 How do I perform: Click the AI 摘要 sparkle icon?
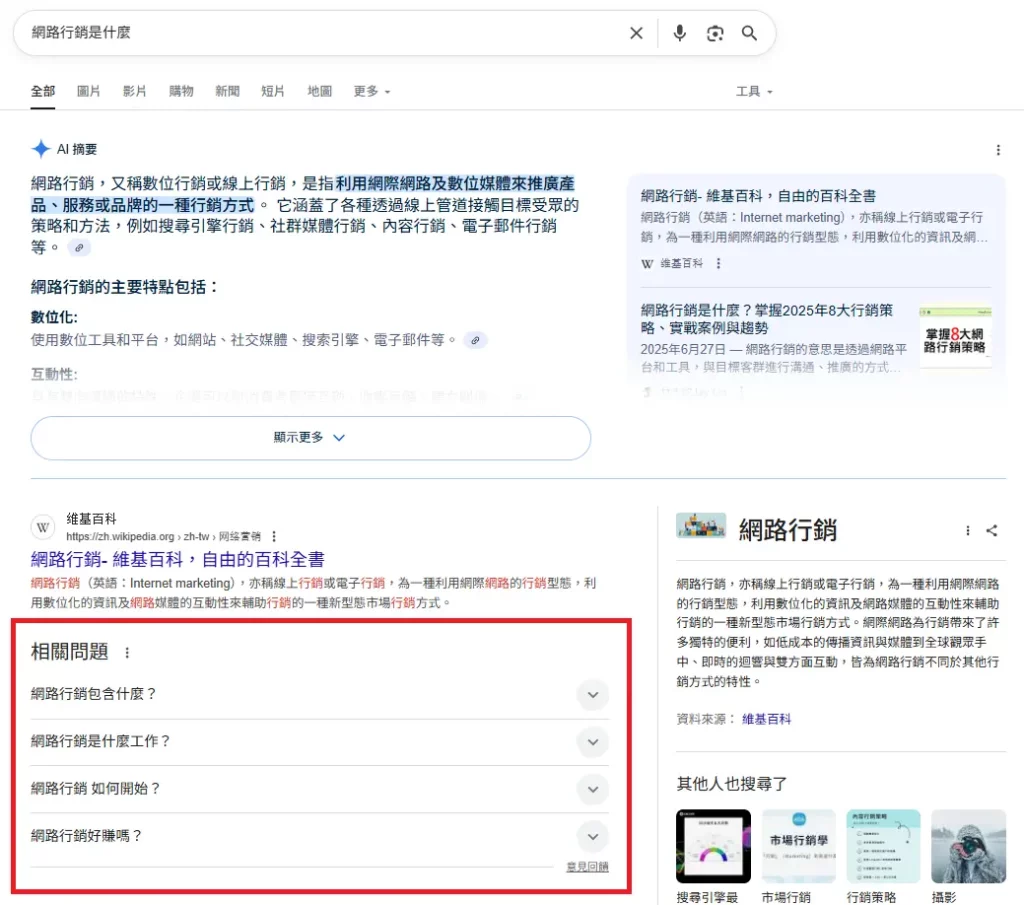point(40,149)
